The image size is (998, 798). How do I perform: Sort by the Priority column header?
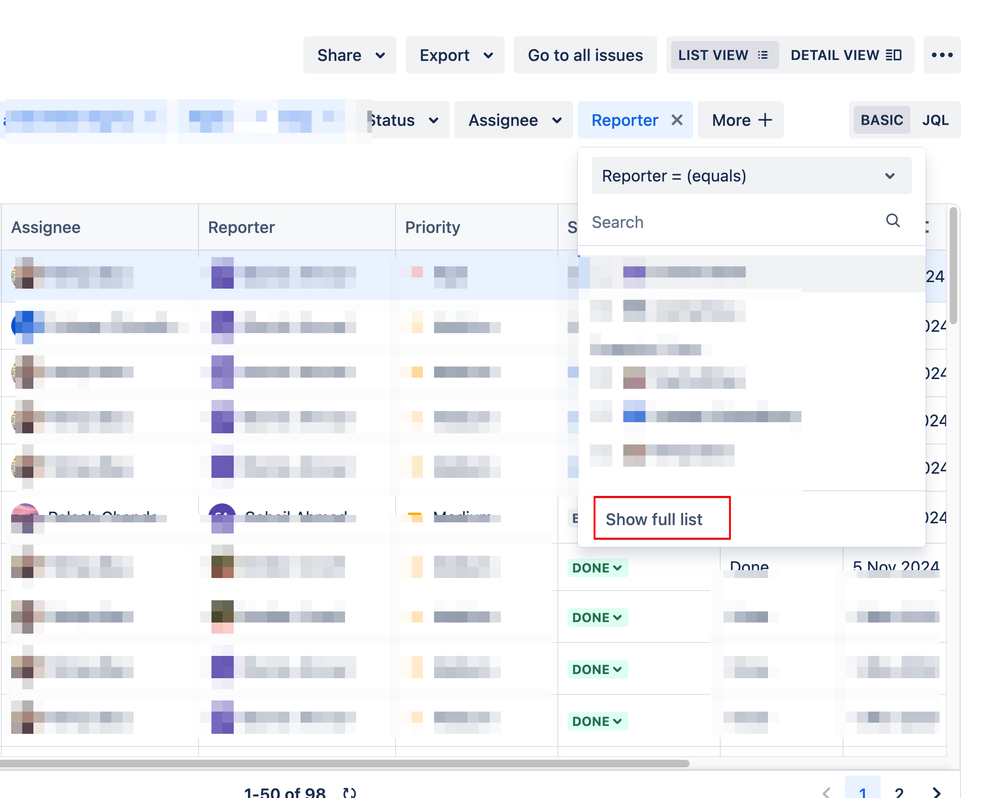tap(432, 227)
